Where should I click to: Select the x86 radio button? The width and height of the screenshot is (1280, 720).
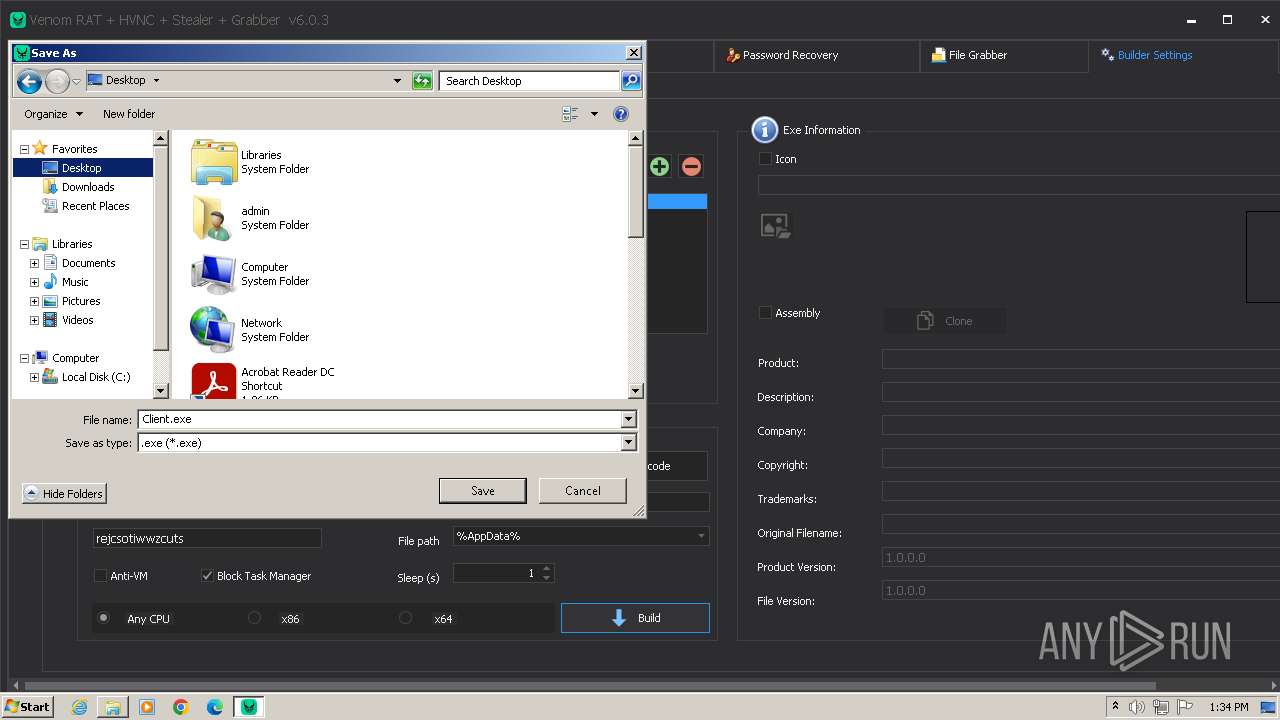[x=254, y=618]
